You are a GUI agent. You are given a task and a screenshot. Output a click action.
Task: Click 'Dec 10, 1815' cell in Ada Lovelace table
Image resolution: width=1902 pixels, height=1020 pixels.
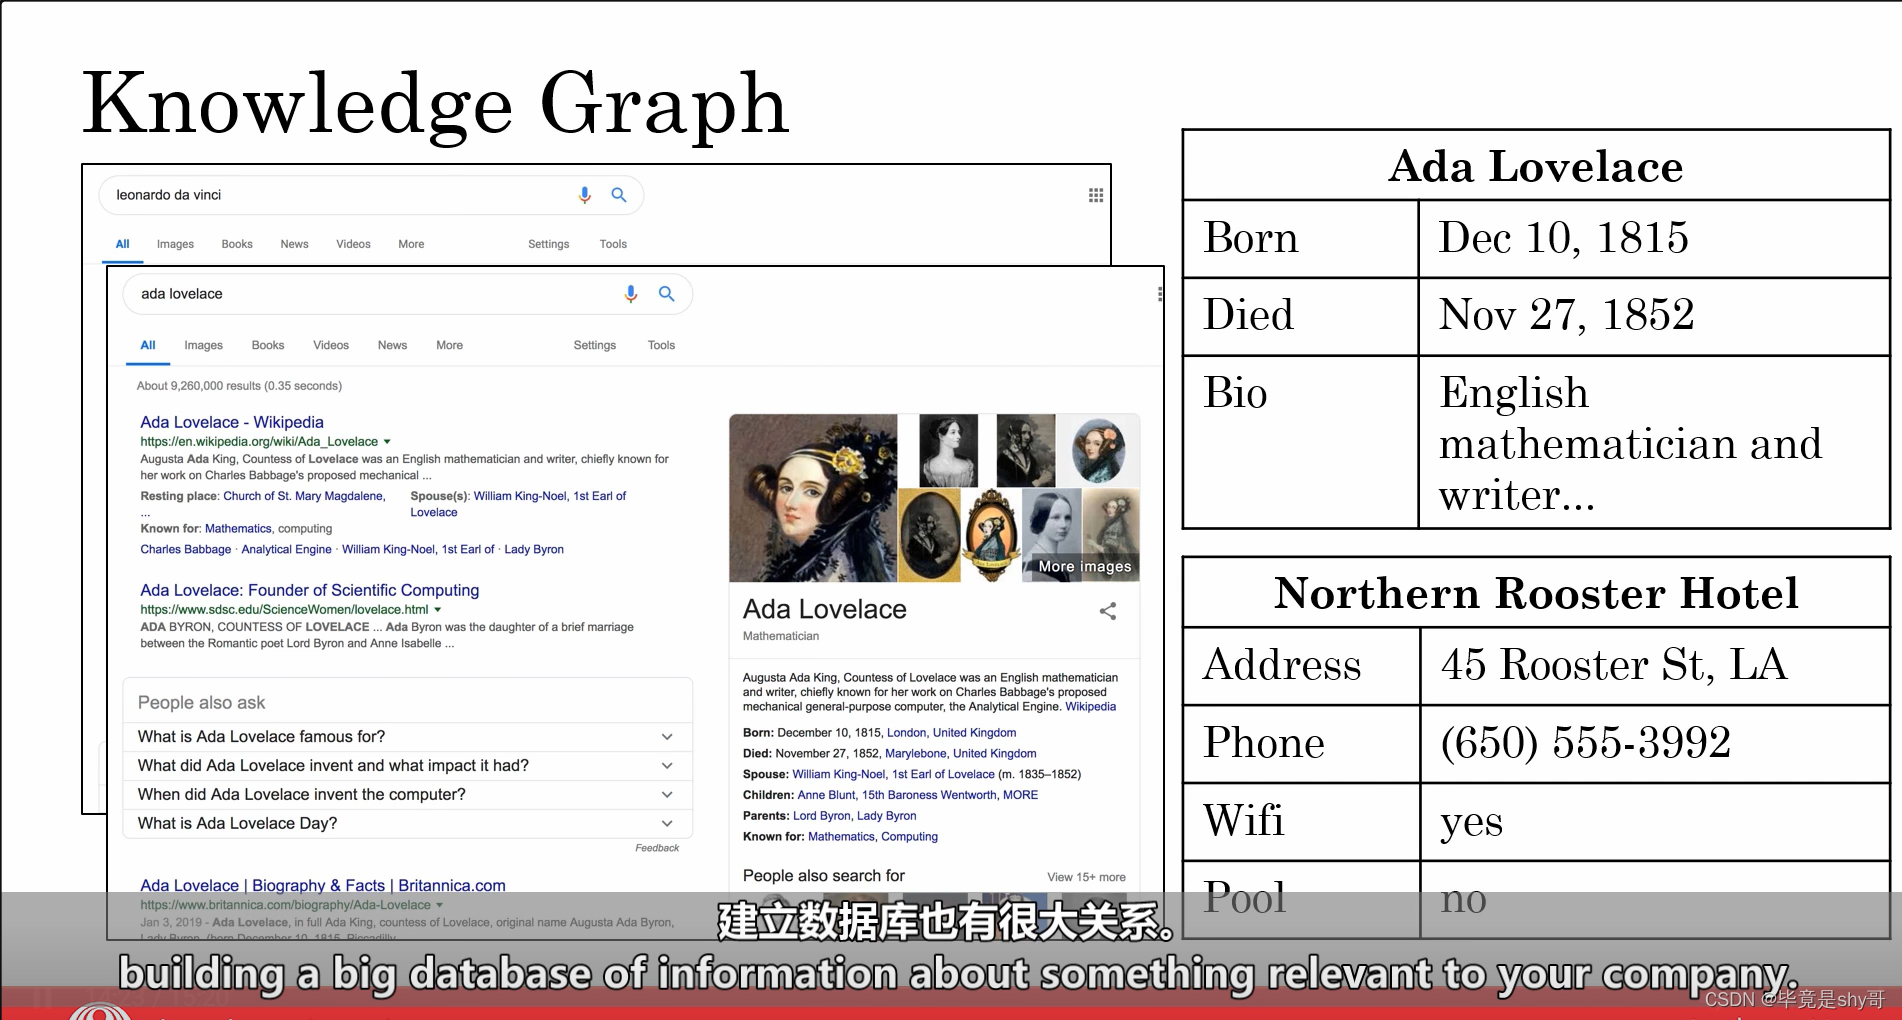point(1654,239)
